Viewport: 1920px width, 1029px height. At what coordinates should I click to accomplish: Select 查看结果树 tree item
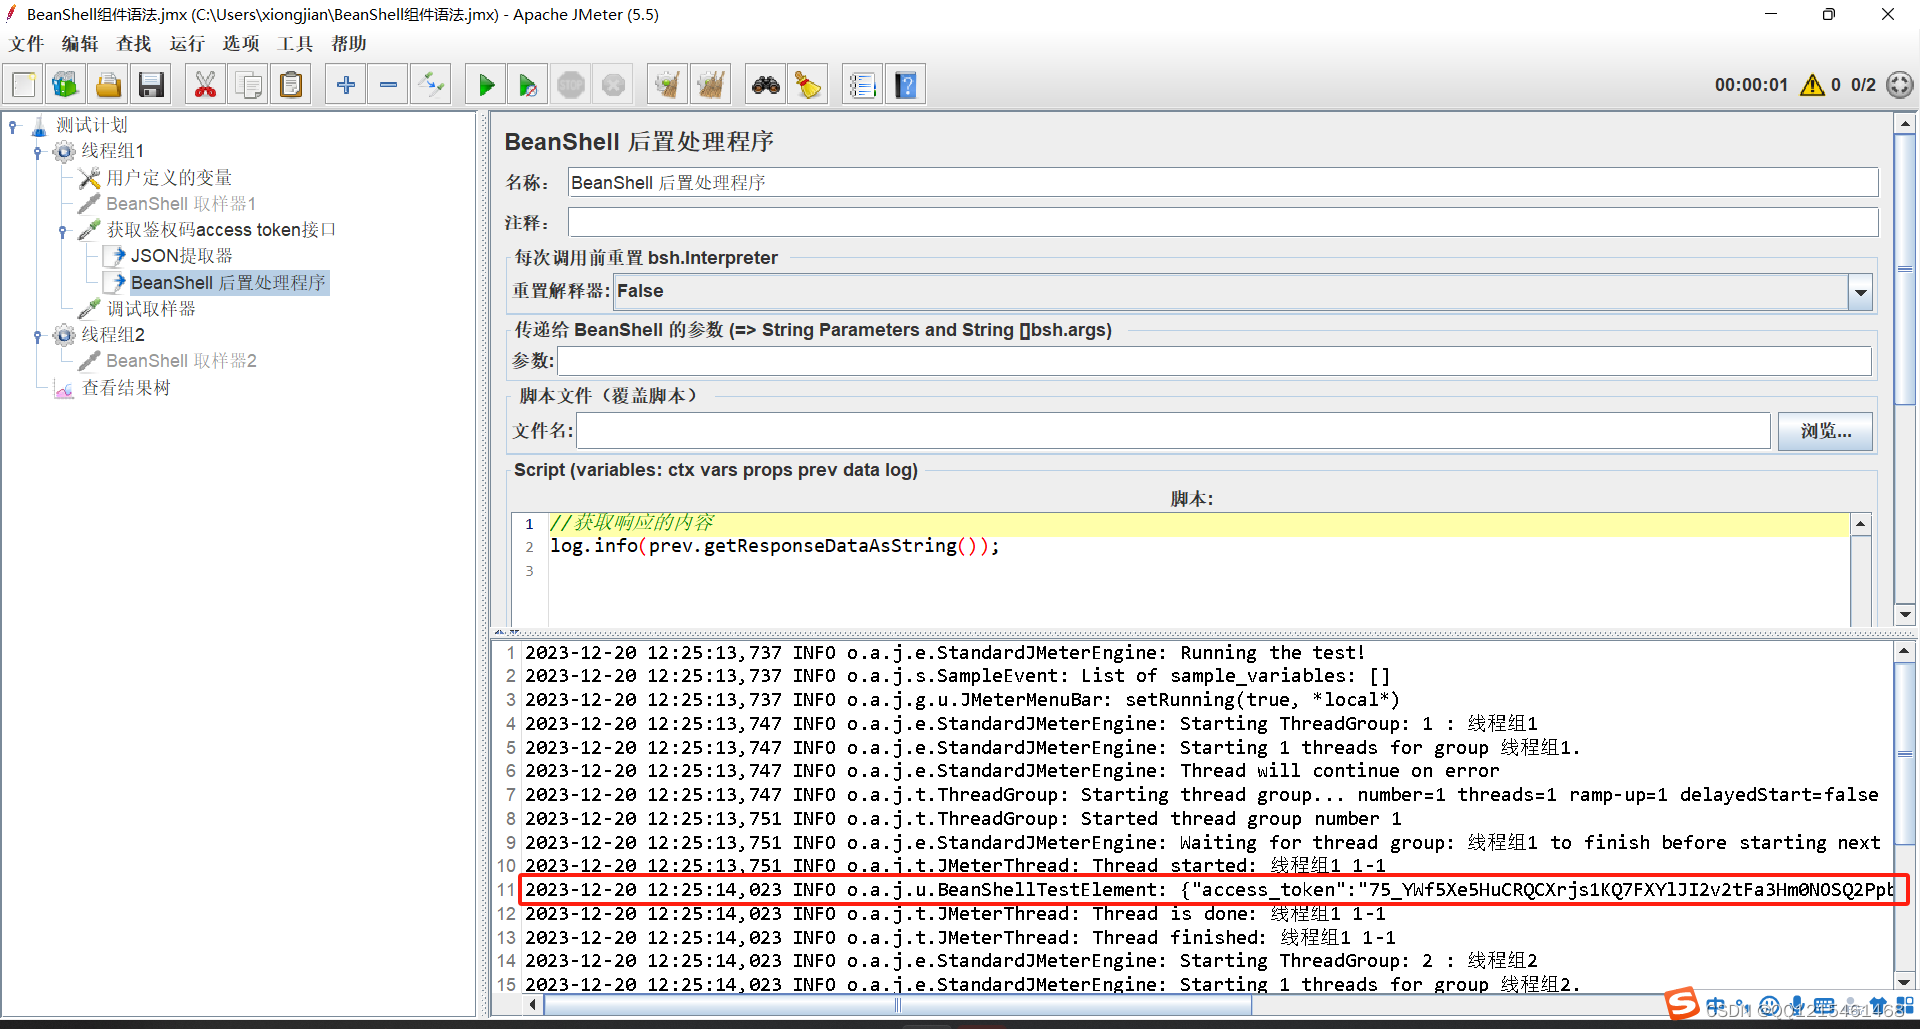[126, 388]
